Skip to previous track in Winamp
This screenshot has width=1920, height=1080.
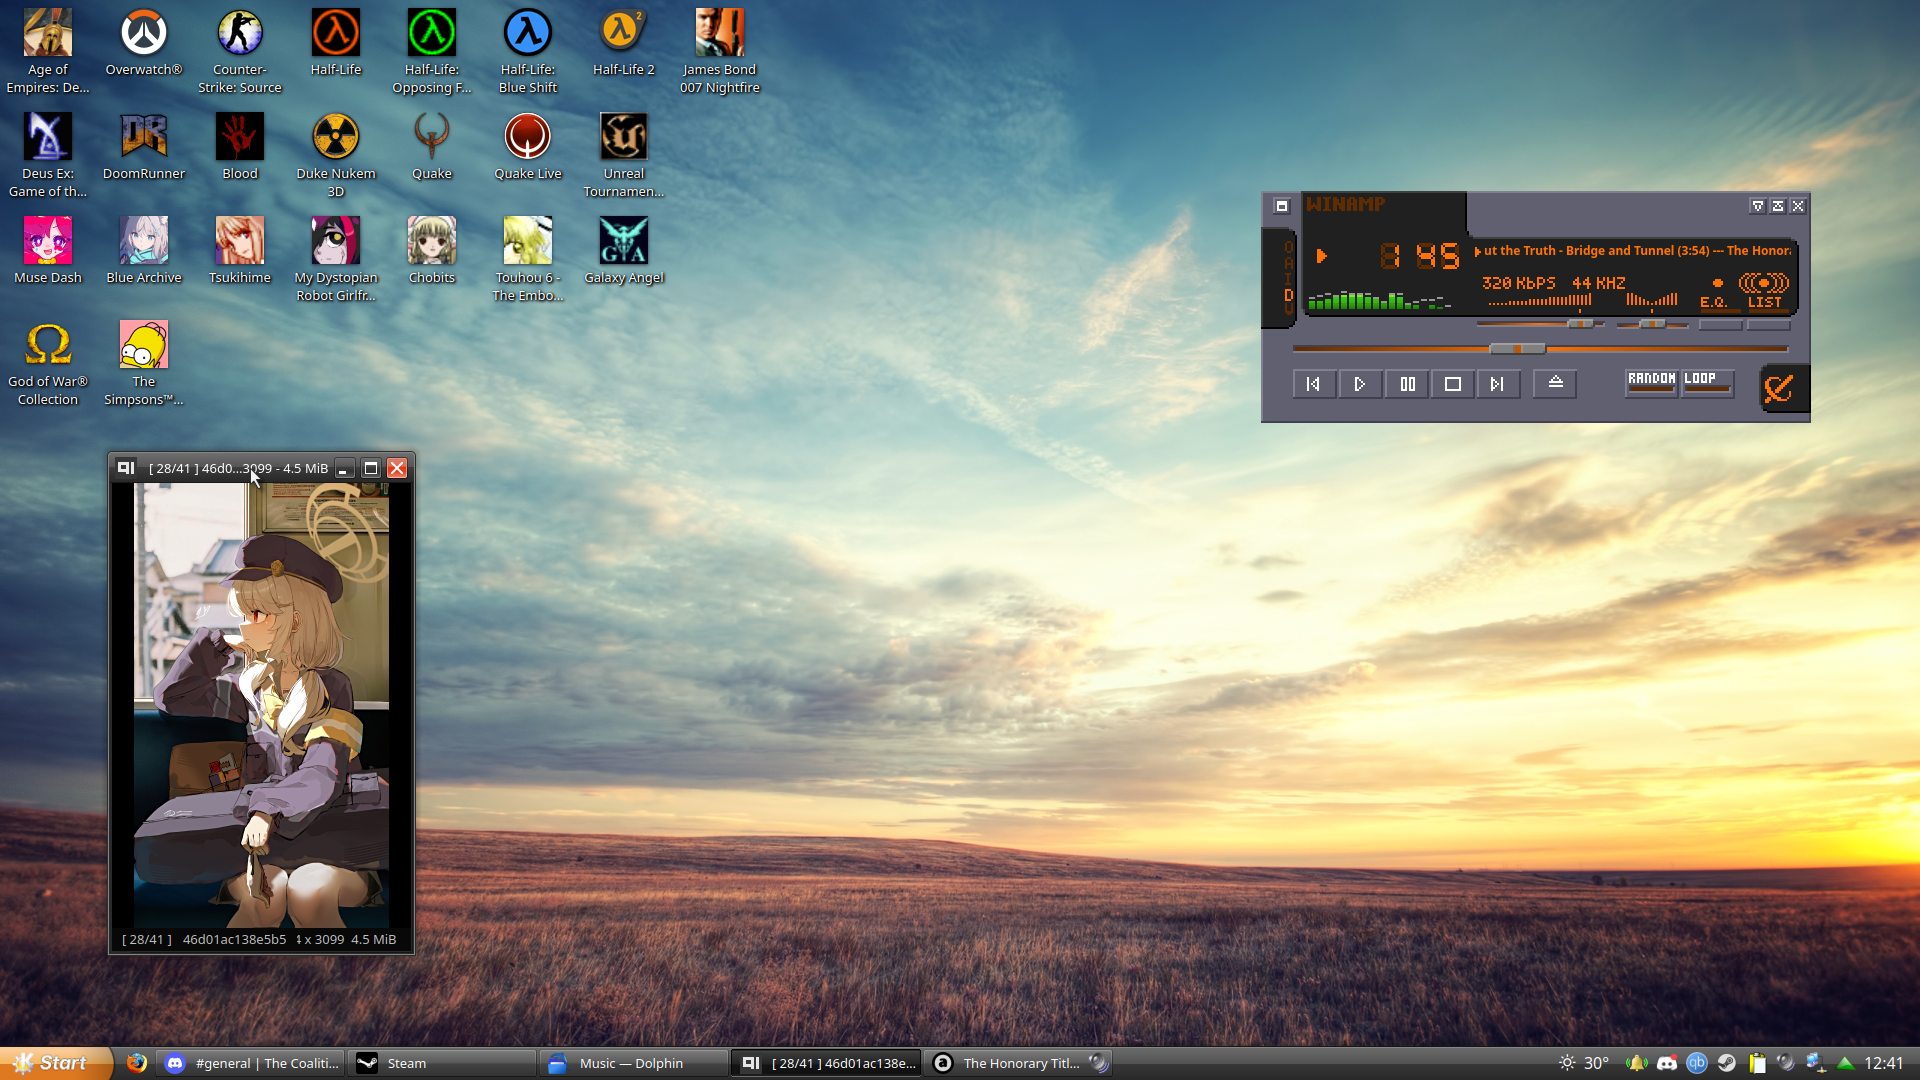[1314, 384]
